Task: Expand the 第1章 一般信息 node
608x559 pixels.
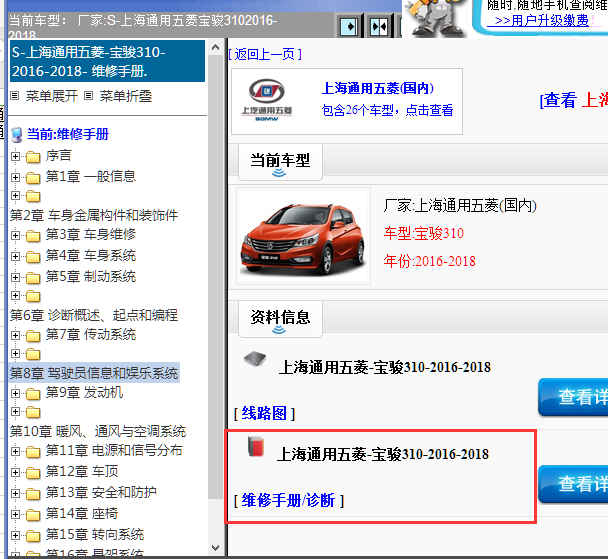Action: coord(16,178)
